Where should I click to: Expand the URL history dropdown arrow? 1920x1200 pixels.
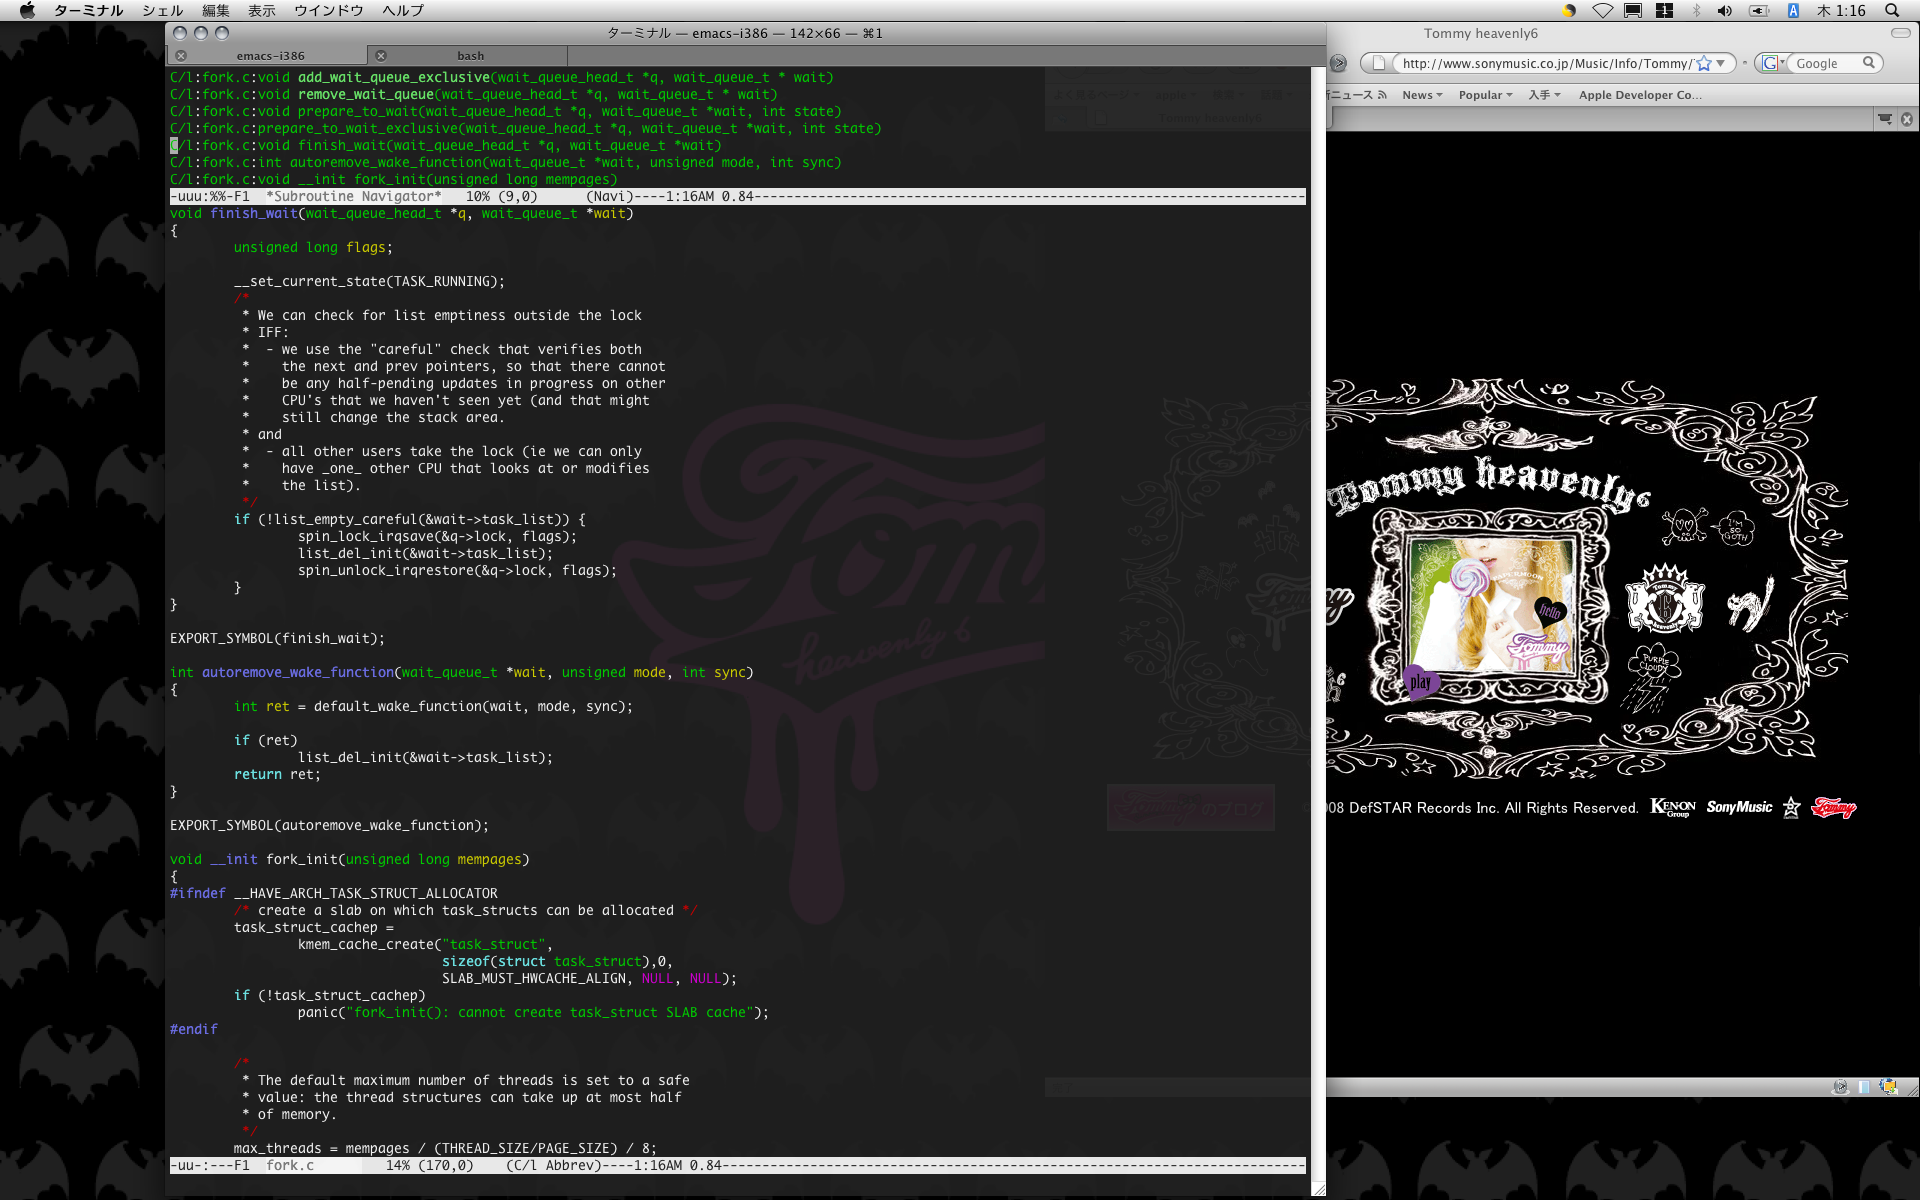click(1721, 63)
